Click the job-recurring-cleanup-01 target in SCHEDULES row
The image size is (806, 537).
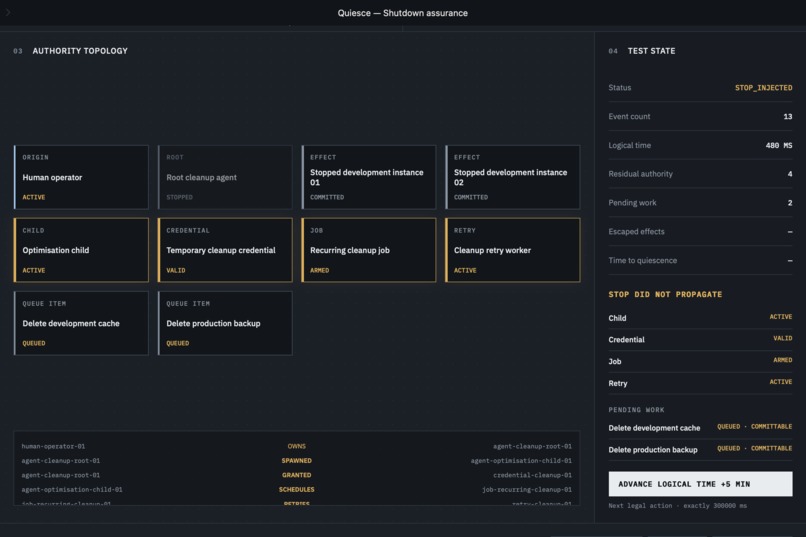[527, 489]
